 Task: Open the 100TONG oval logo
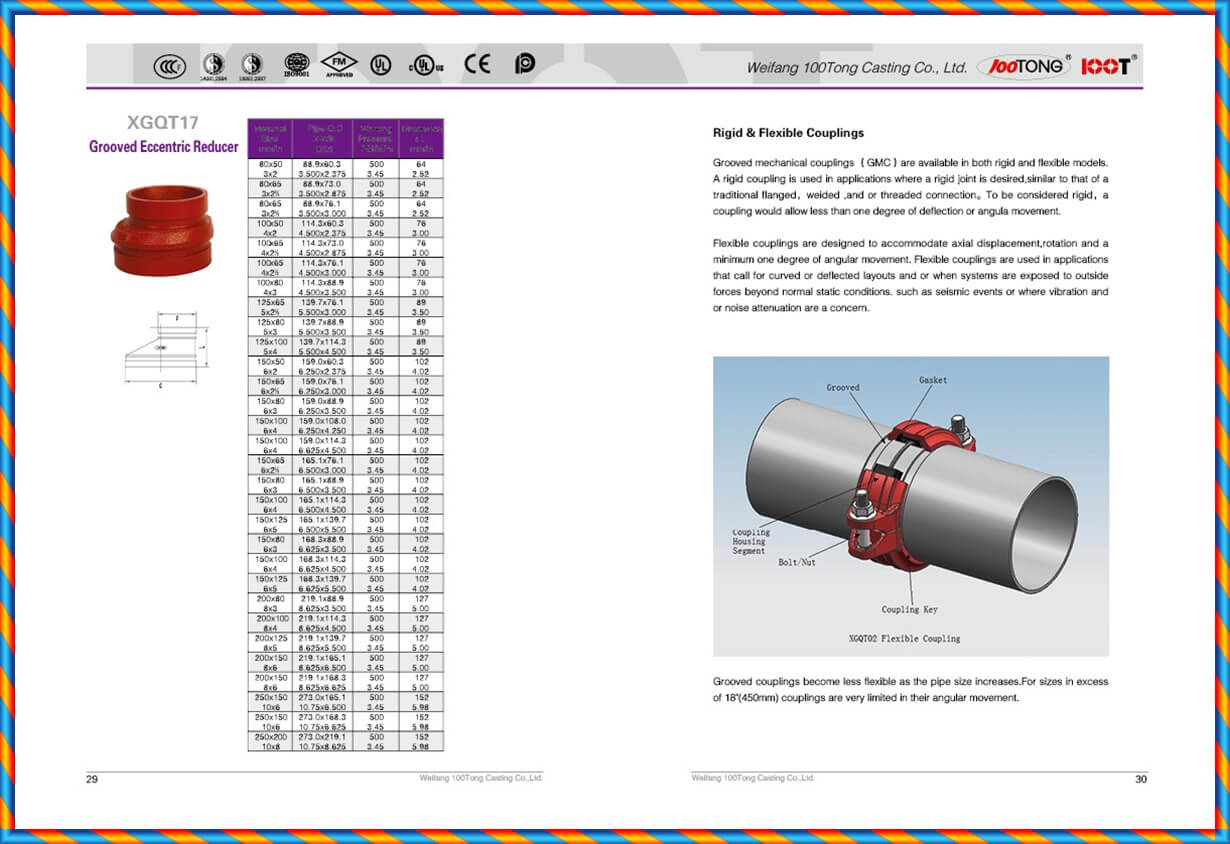pyautogui.click(x=1023, y=64)
